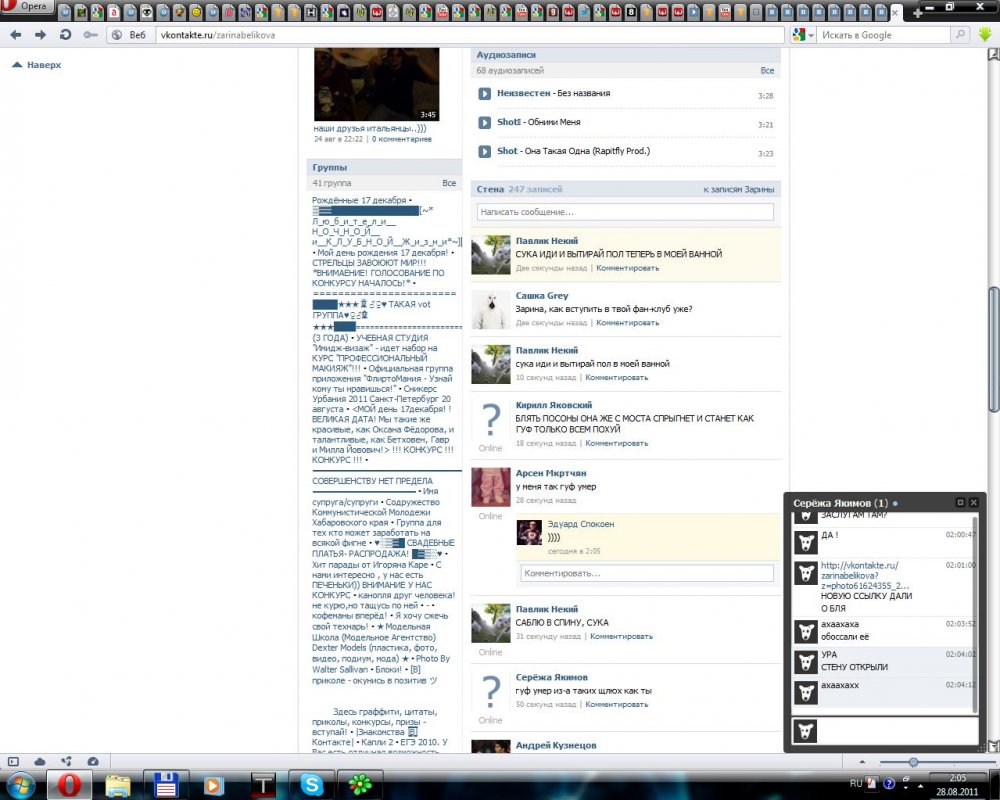Click the chat title Серёжа Якимов (1)
Image resolution: width=1000 pixels, height=800 pixels.
pos(840,503)
